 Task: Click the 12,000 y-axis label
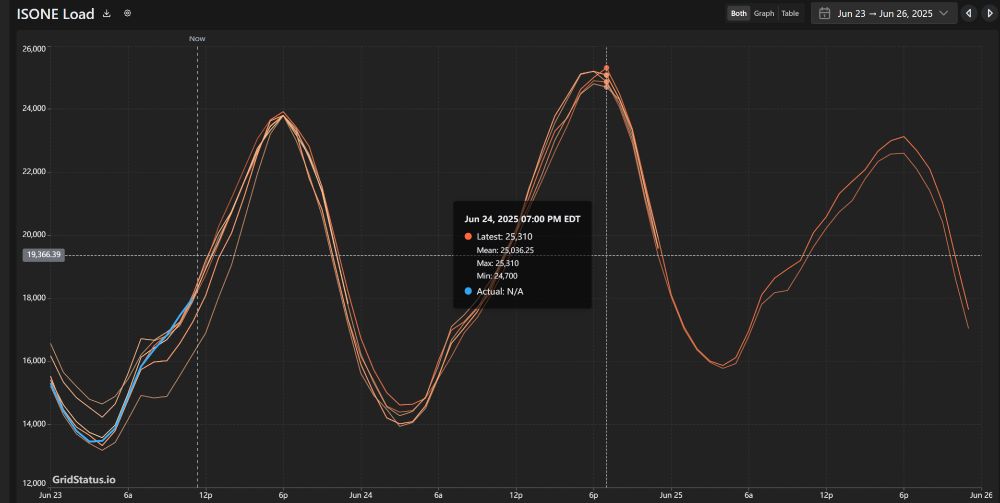click(x=34, y=483)
